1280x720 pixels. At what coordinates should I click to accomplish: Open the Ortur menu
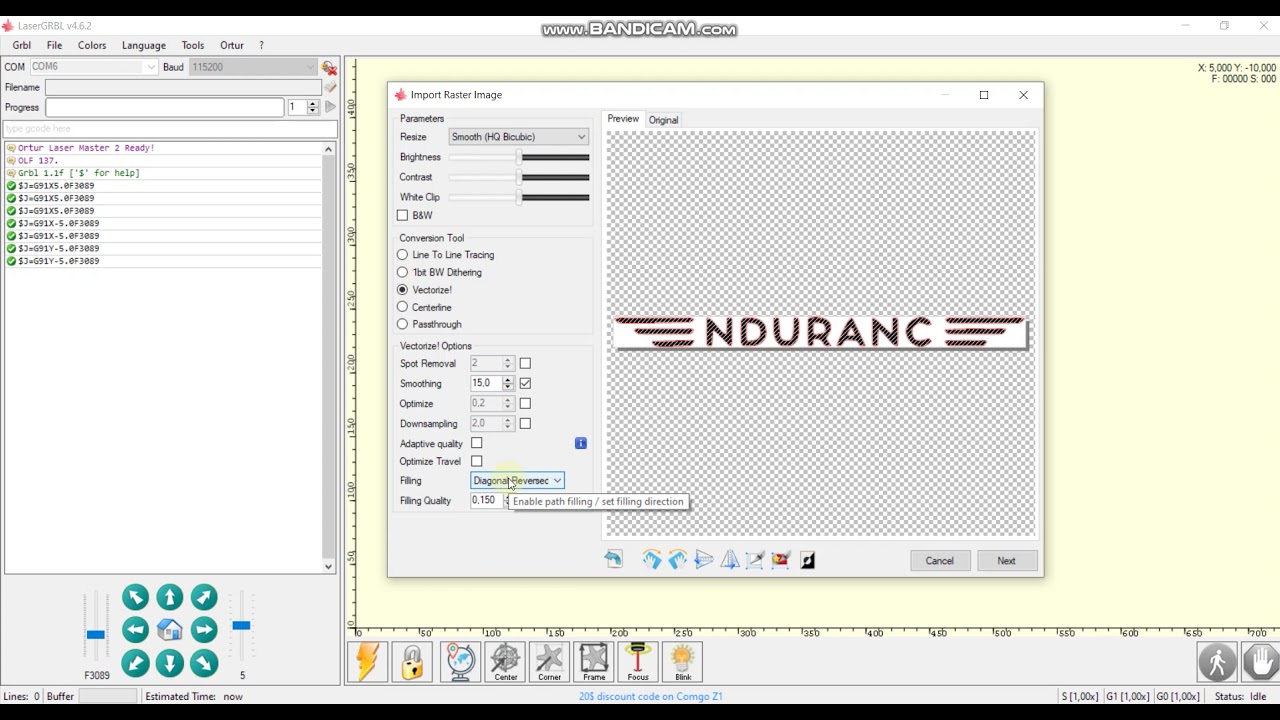[232, 45]
